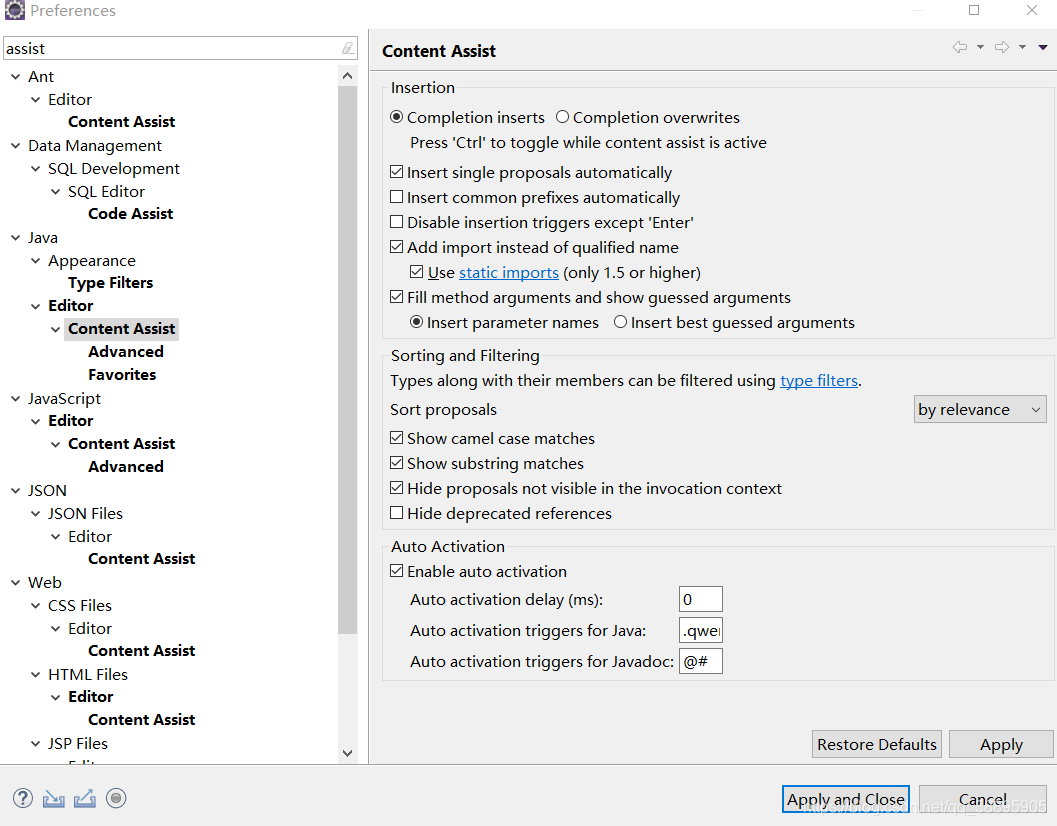
Task: Enable Hide deprecated references
Action: (397, 513)
